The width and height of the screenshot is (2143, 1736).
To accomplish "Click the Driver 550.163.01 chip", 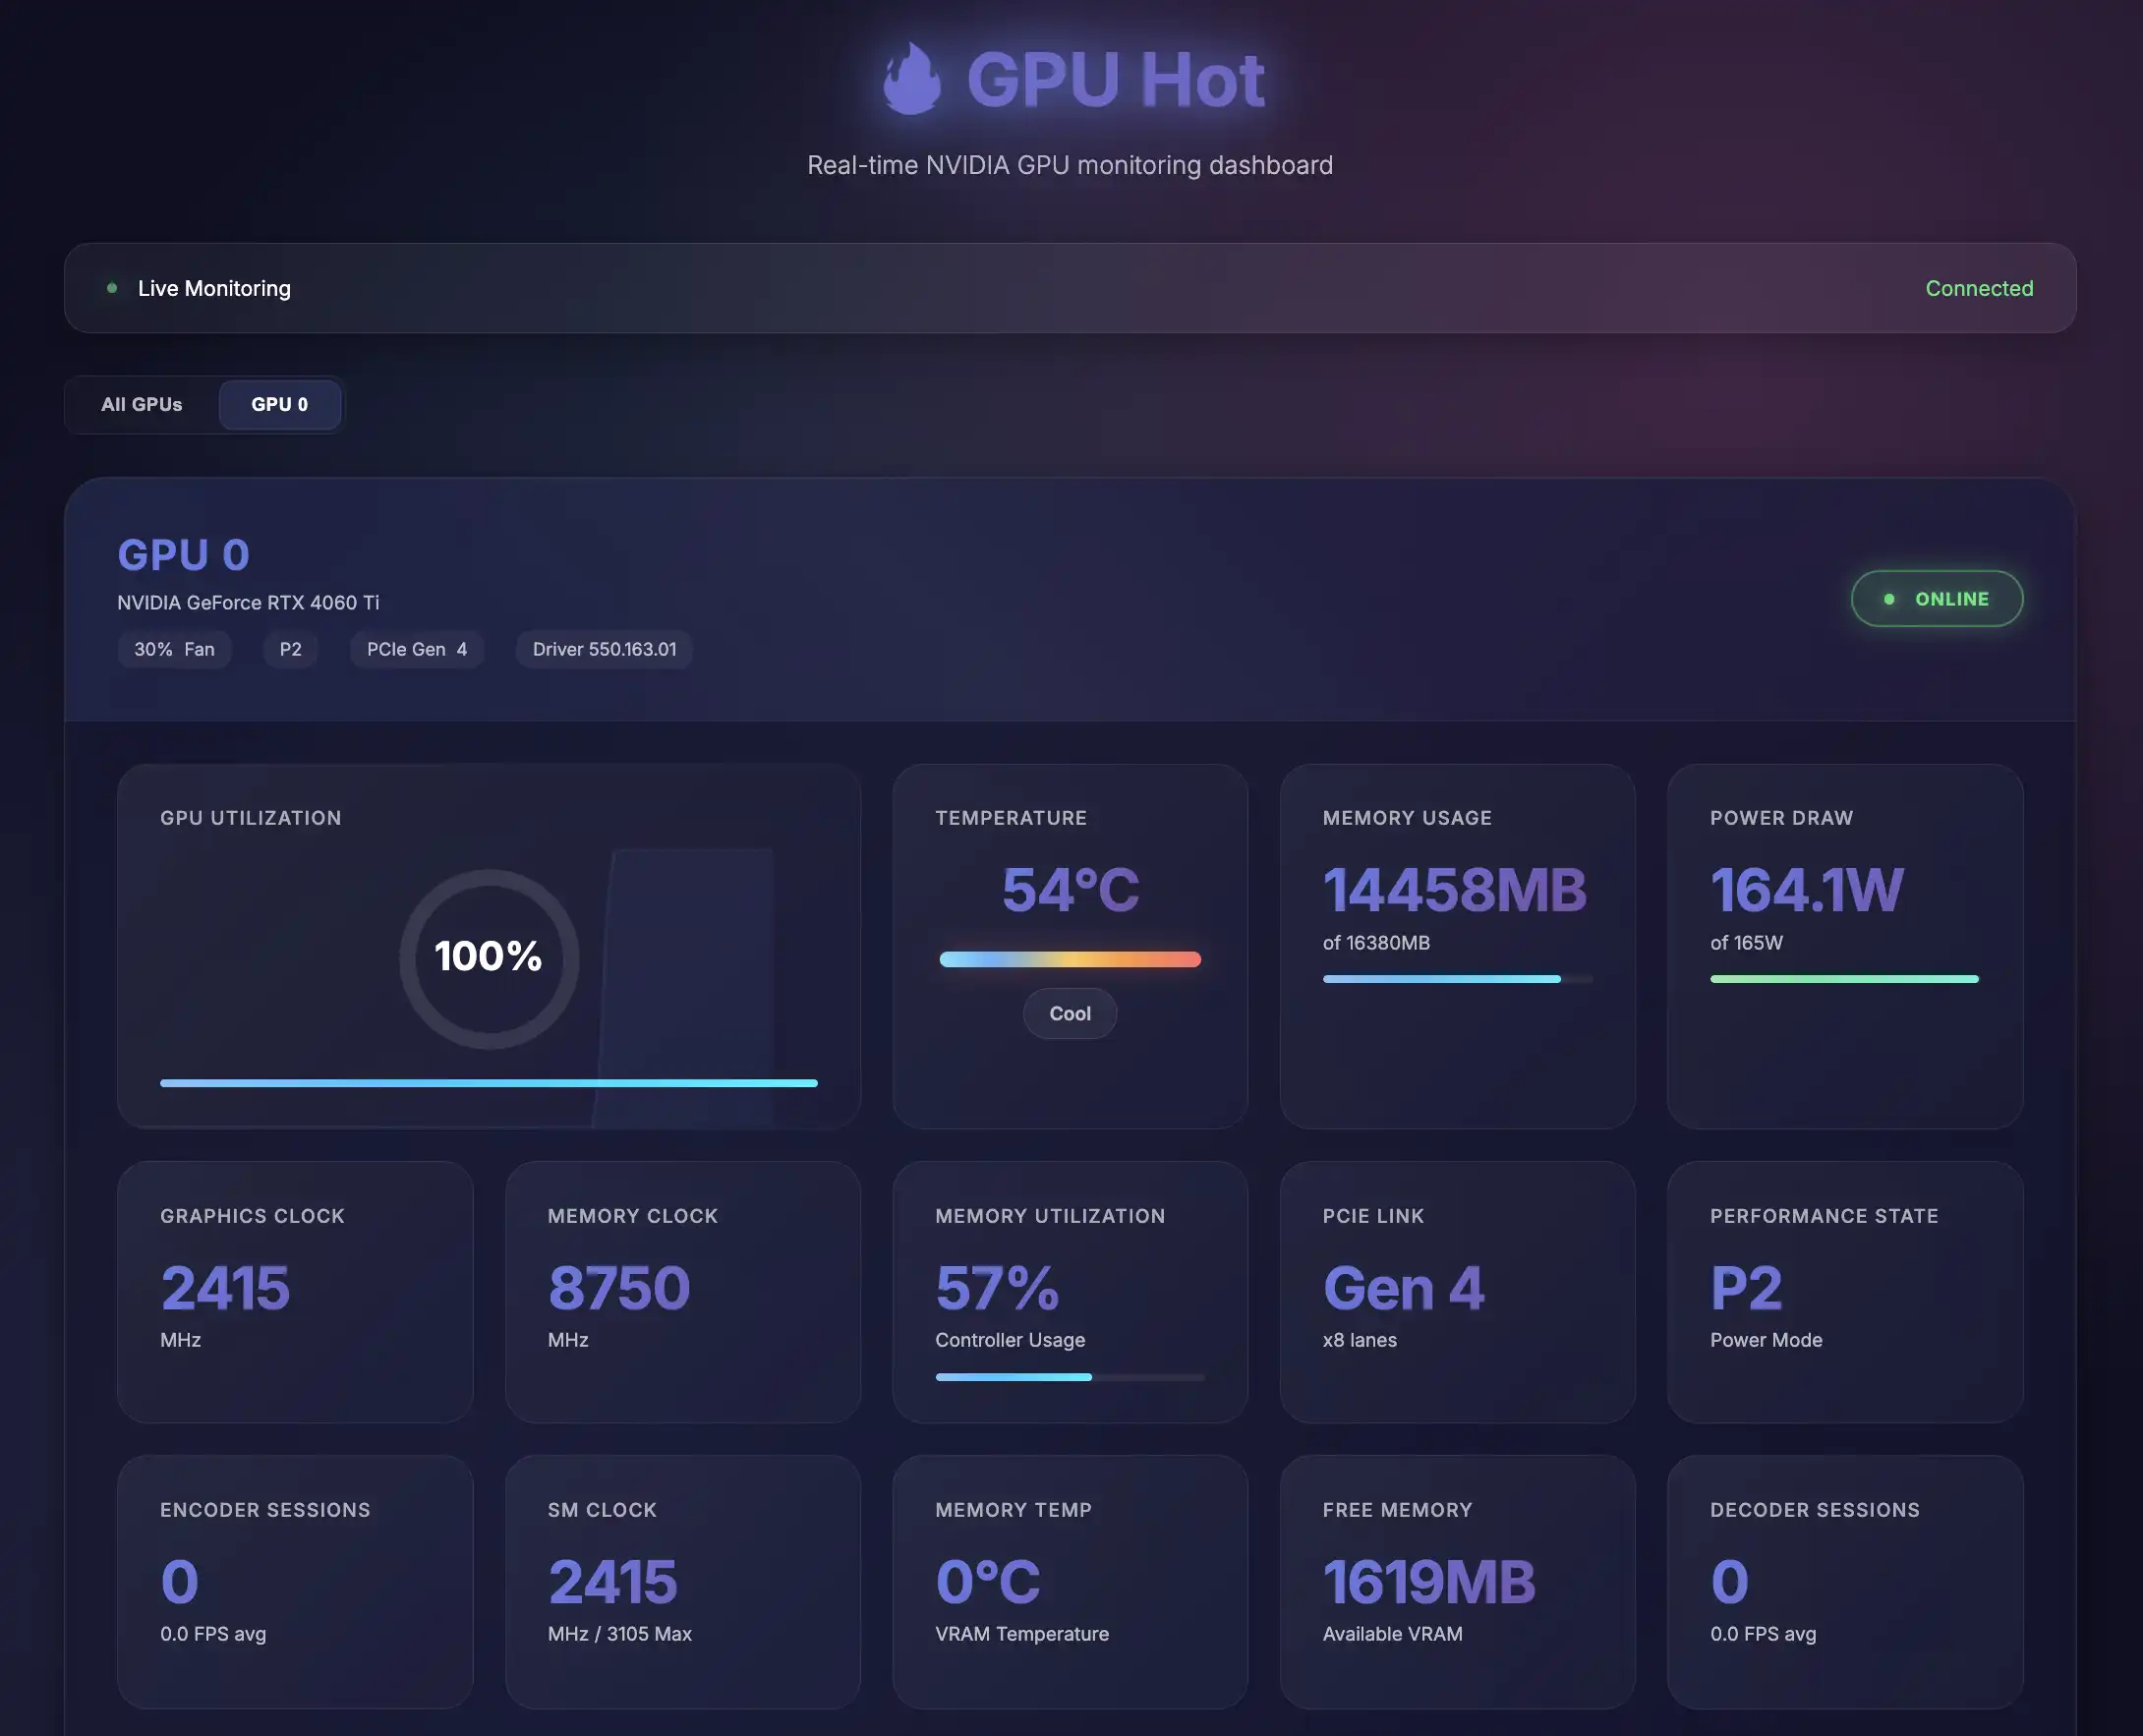I will click(x=604, y=649).
